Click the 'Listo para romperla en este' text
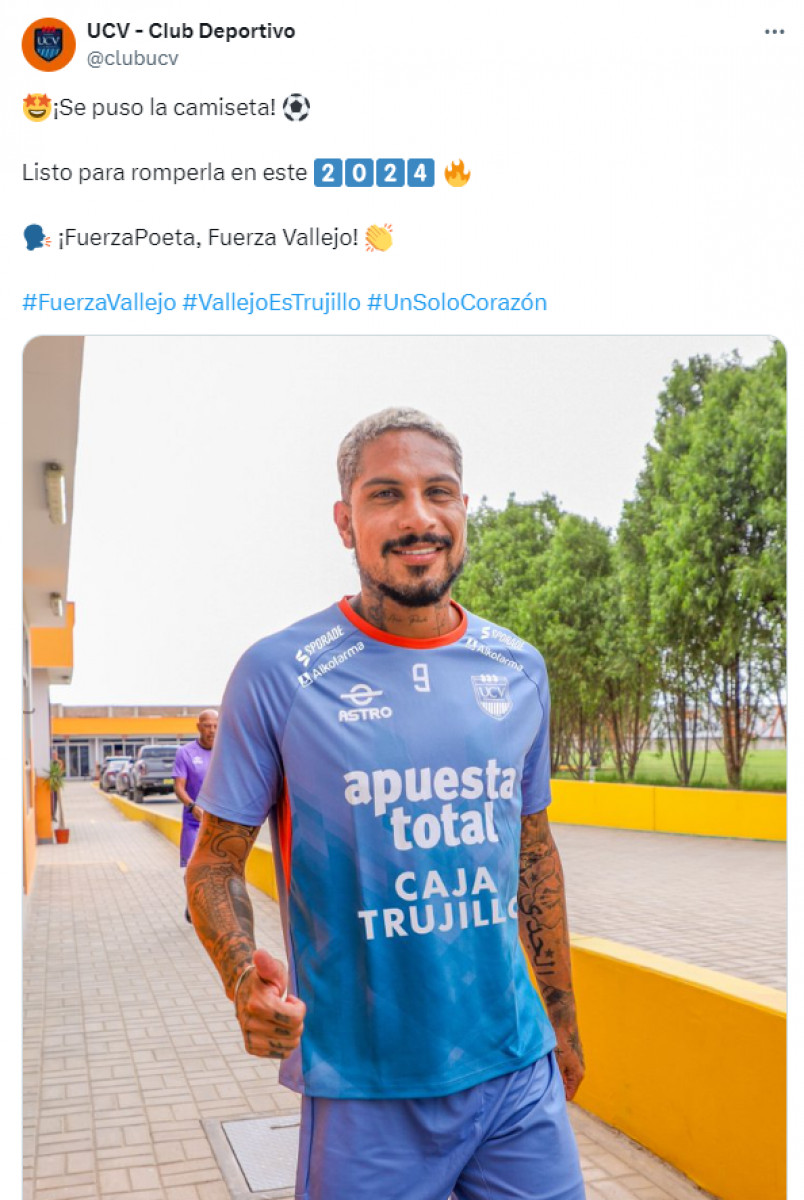804x1200 pixels. tap(164, 173)
